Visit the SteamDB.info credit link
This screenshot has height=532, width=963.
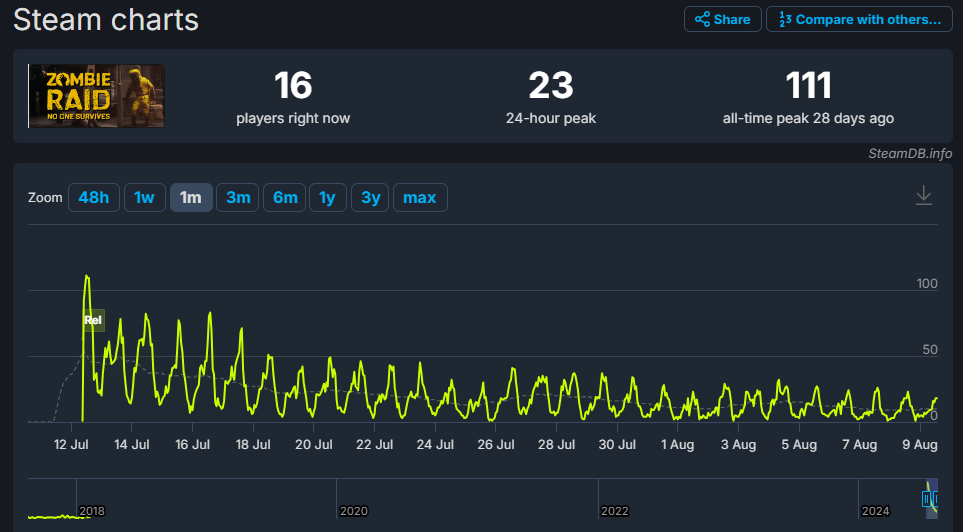[x=910, y=154]
